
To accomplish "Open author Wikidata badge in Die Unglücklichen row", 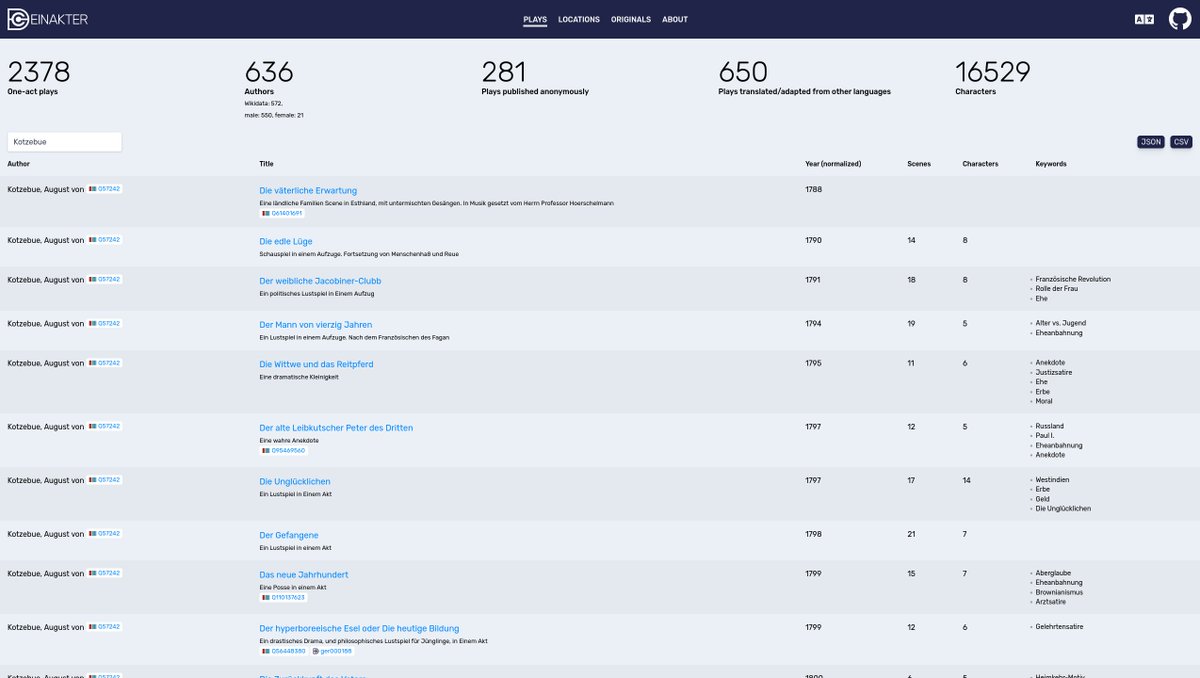I will (105, 480).
